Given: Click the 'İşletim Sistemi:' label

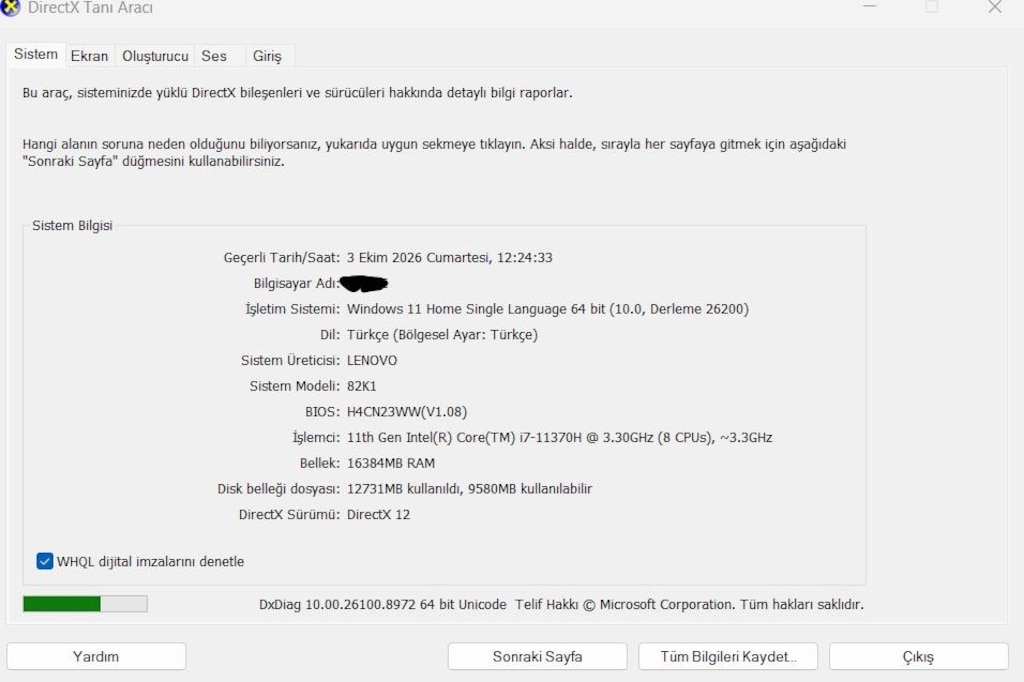Looking at the screenshot, I should [293, 309].
